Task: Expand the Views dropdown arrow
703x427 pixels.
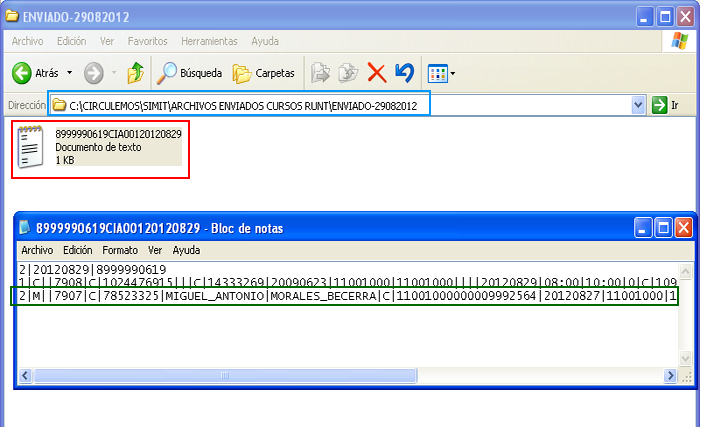Action: pyautogui.click(x=453, y=73)
